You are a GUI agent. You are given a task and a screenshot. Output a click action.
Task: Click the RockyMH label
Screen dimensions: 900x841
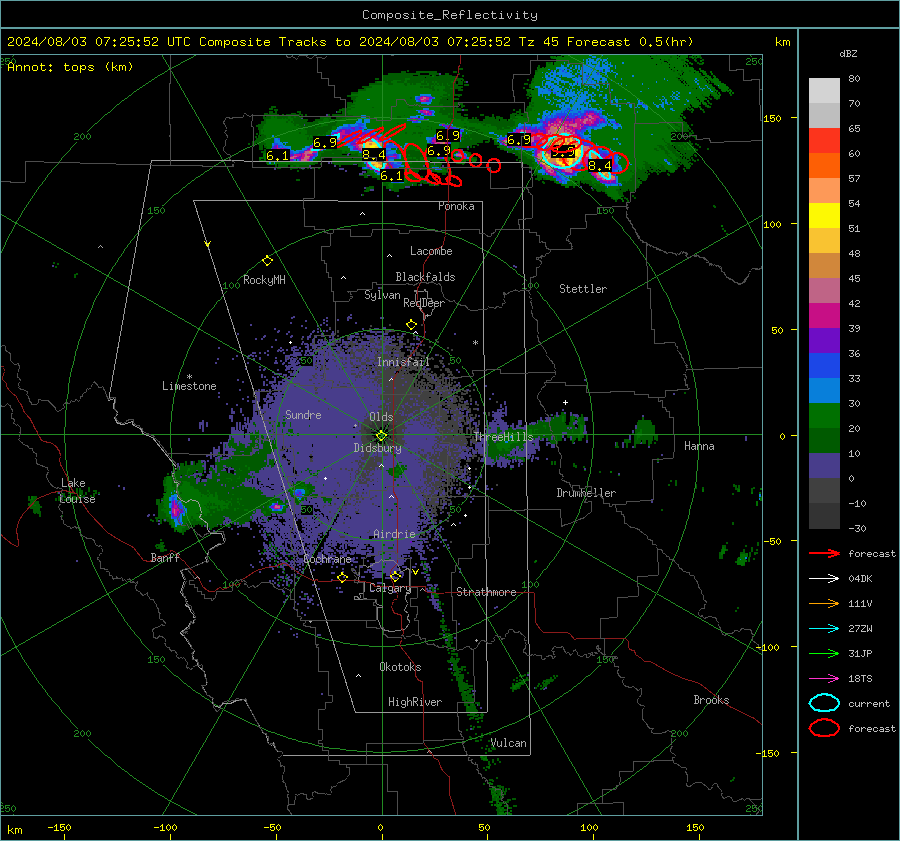264,280
